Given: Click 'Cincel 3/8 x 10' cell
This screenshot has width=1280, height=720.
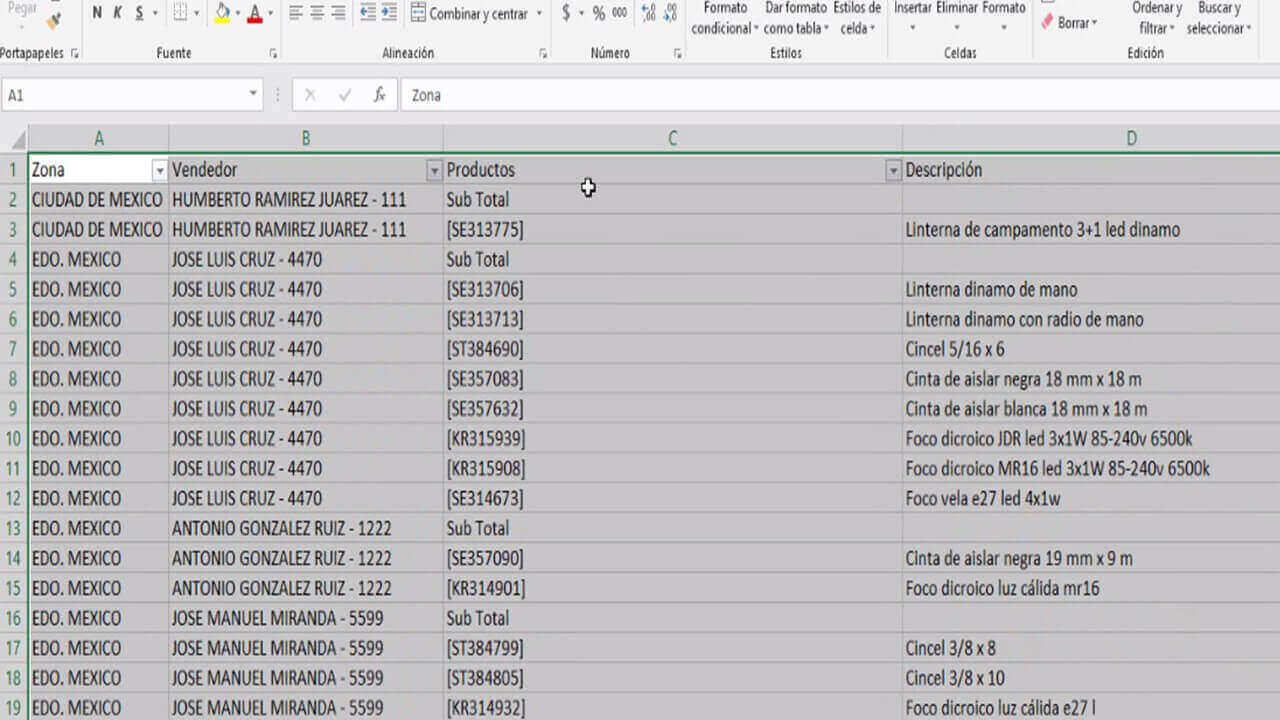Looking at the screenshot, I should pos(1091,678).
